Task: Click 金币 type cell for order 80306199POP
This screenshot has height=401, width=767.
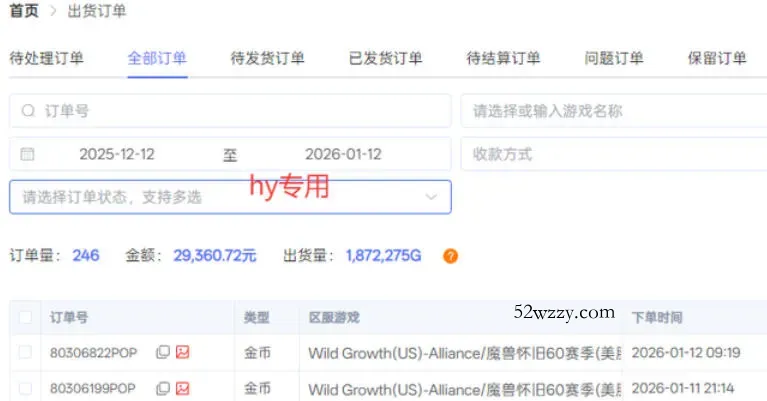Action: click(257, 388)
